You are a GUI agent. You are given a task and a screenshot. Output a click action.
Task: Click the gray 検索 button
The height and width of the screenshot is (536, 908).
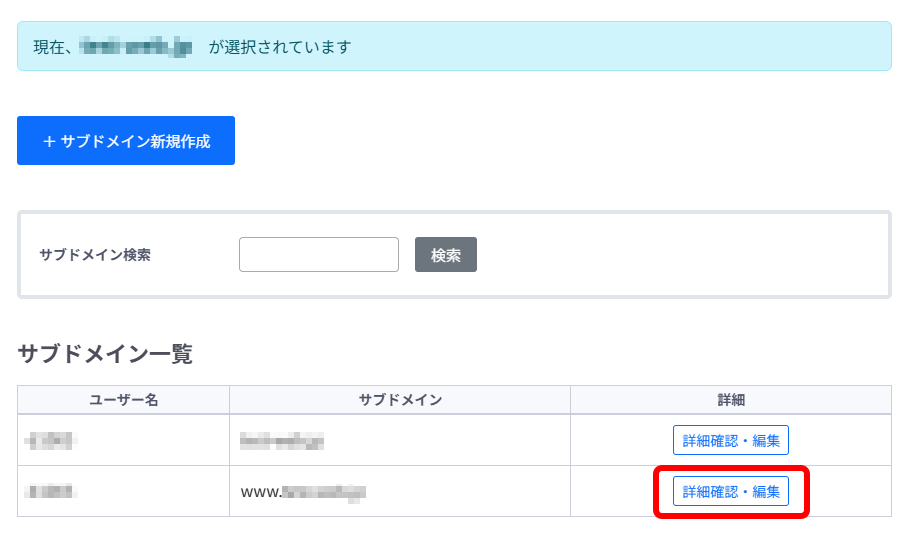coord(445,254)
